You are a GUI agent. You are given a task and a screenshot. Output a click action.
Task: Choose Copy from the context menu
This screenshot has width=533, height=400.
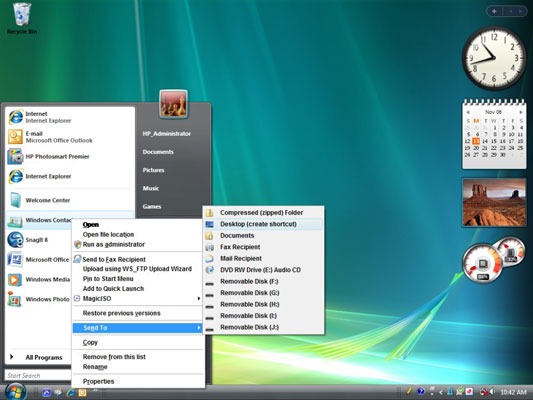click(138, 342)
